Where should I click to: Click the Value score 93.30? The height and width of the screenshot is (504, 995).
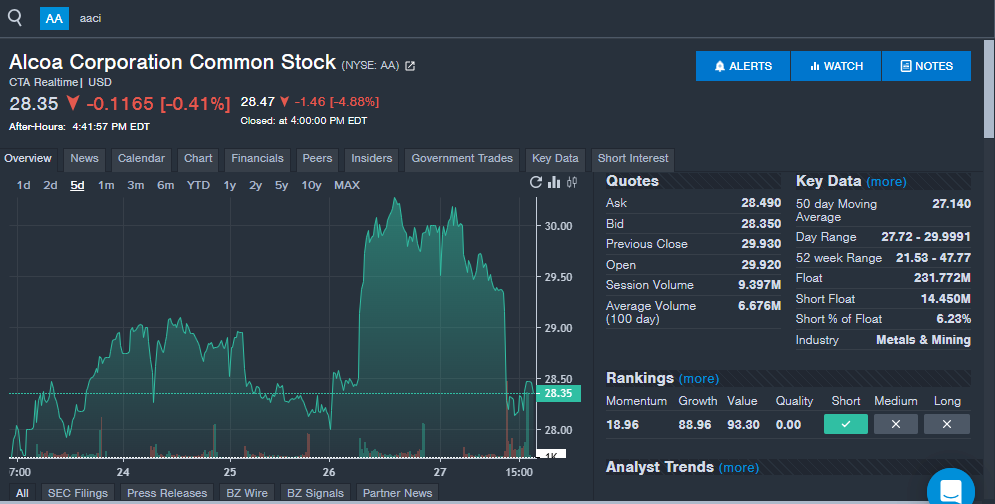(743, 425)
